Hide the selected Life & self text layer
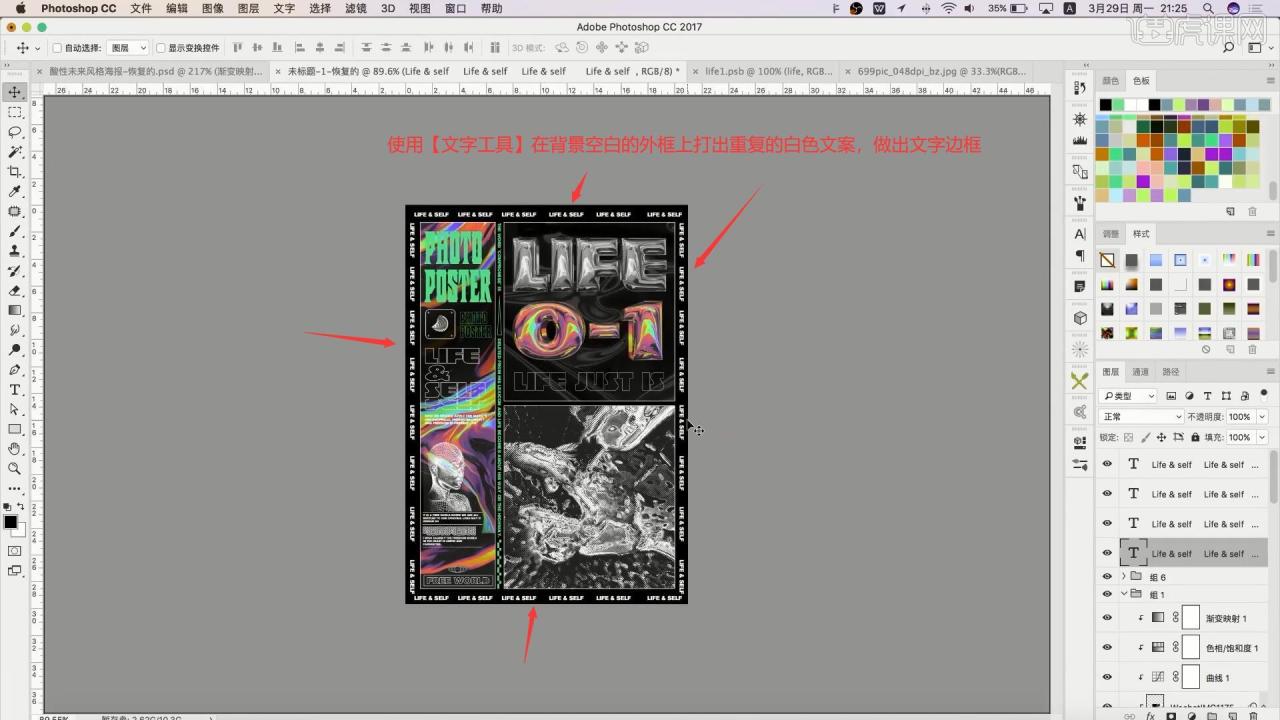The width and height of the screenshot is (1280, 720). tap(1107, 553)
